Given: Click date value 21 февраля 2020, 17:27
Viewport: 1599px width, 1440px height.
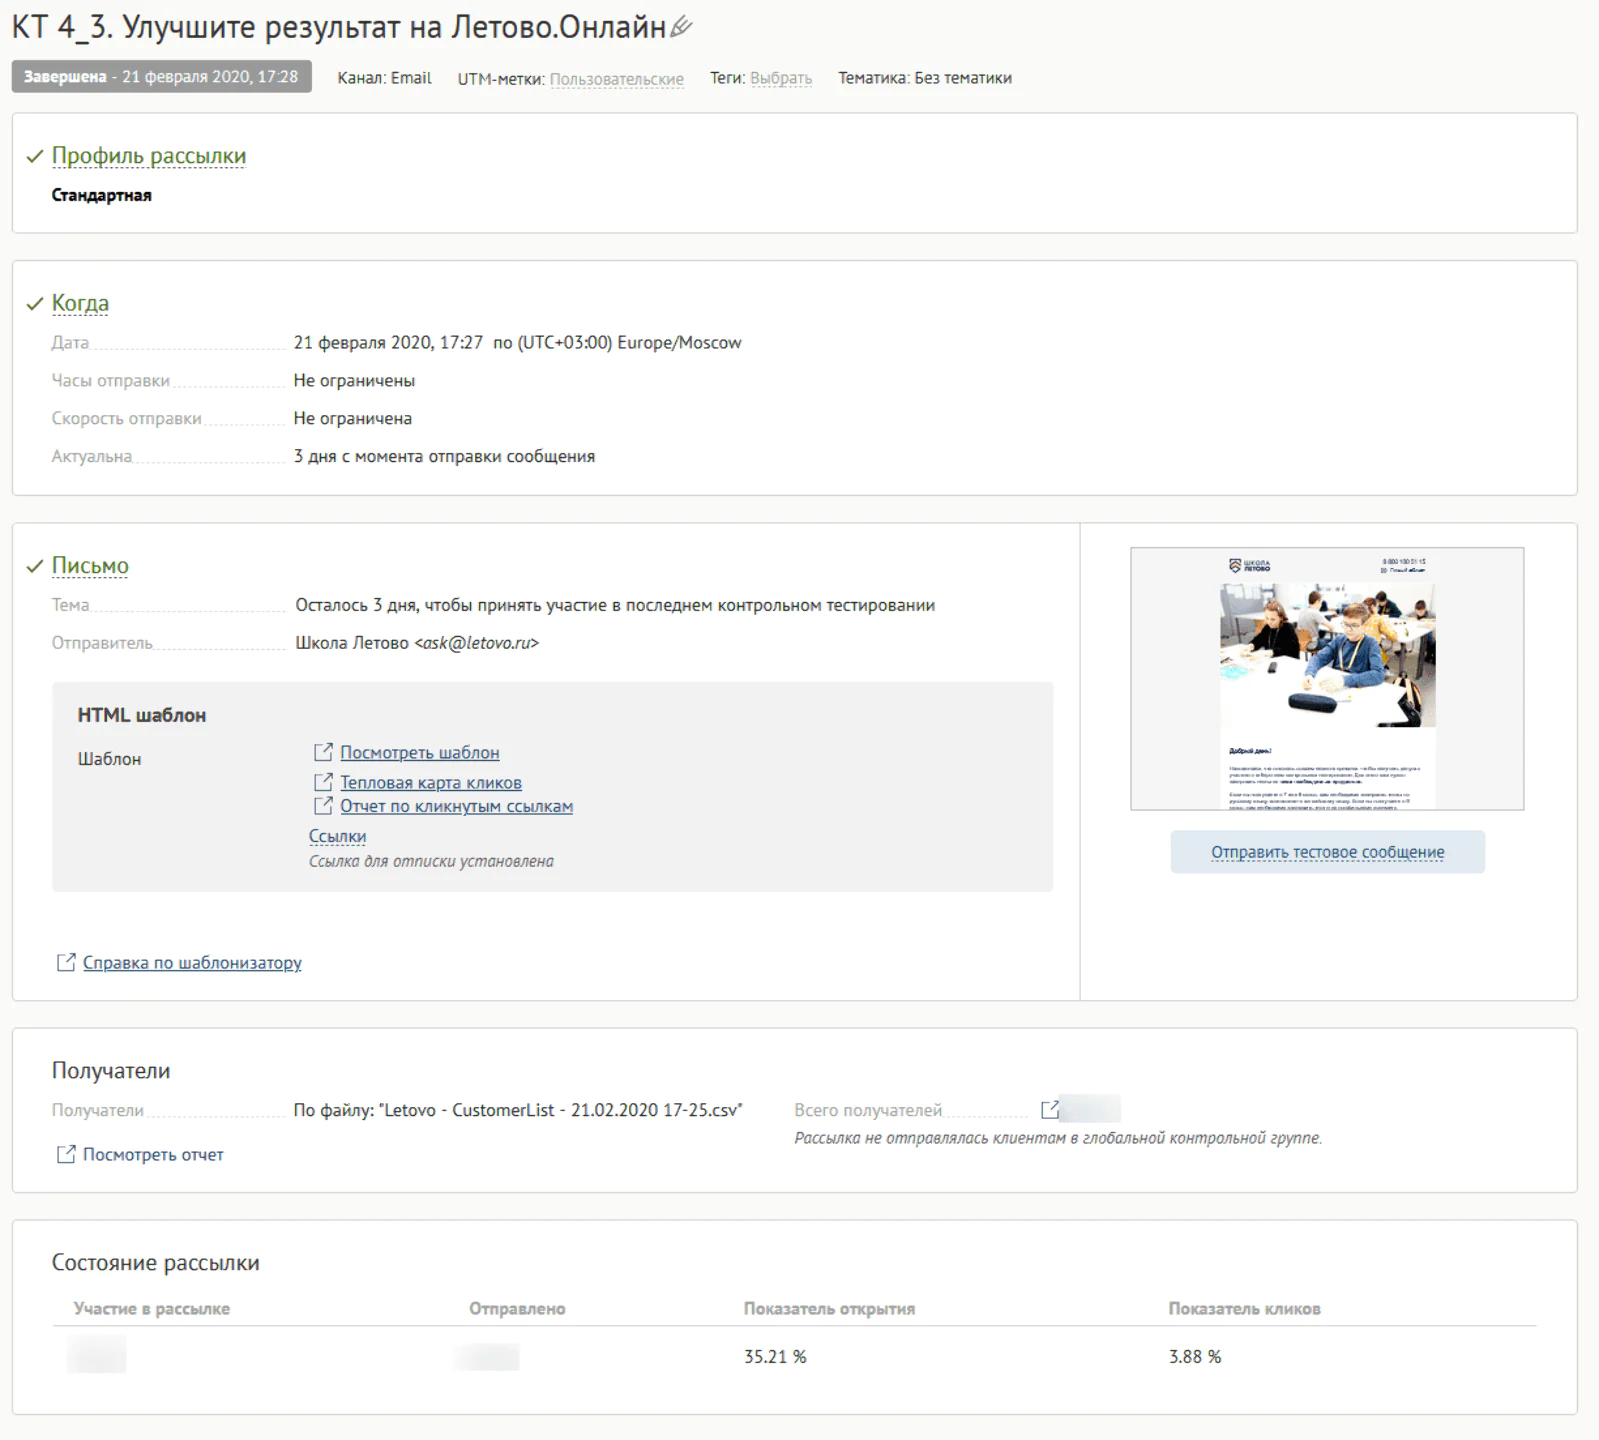Looking at the screenshot, I should click(388, 343).
